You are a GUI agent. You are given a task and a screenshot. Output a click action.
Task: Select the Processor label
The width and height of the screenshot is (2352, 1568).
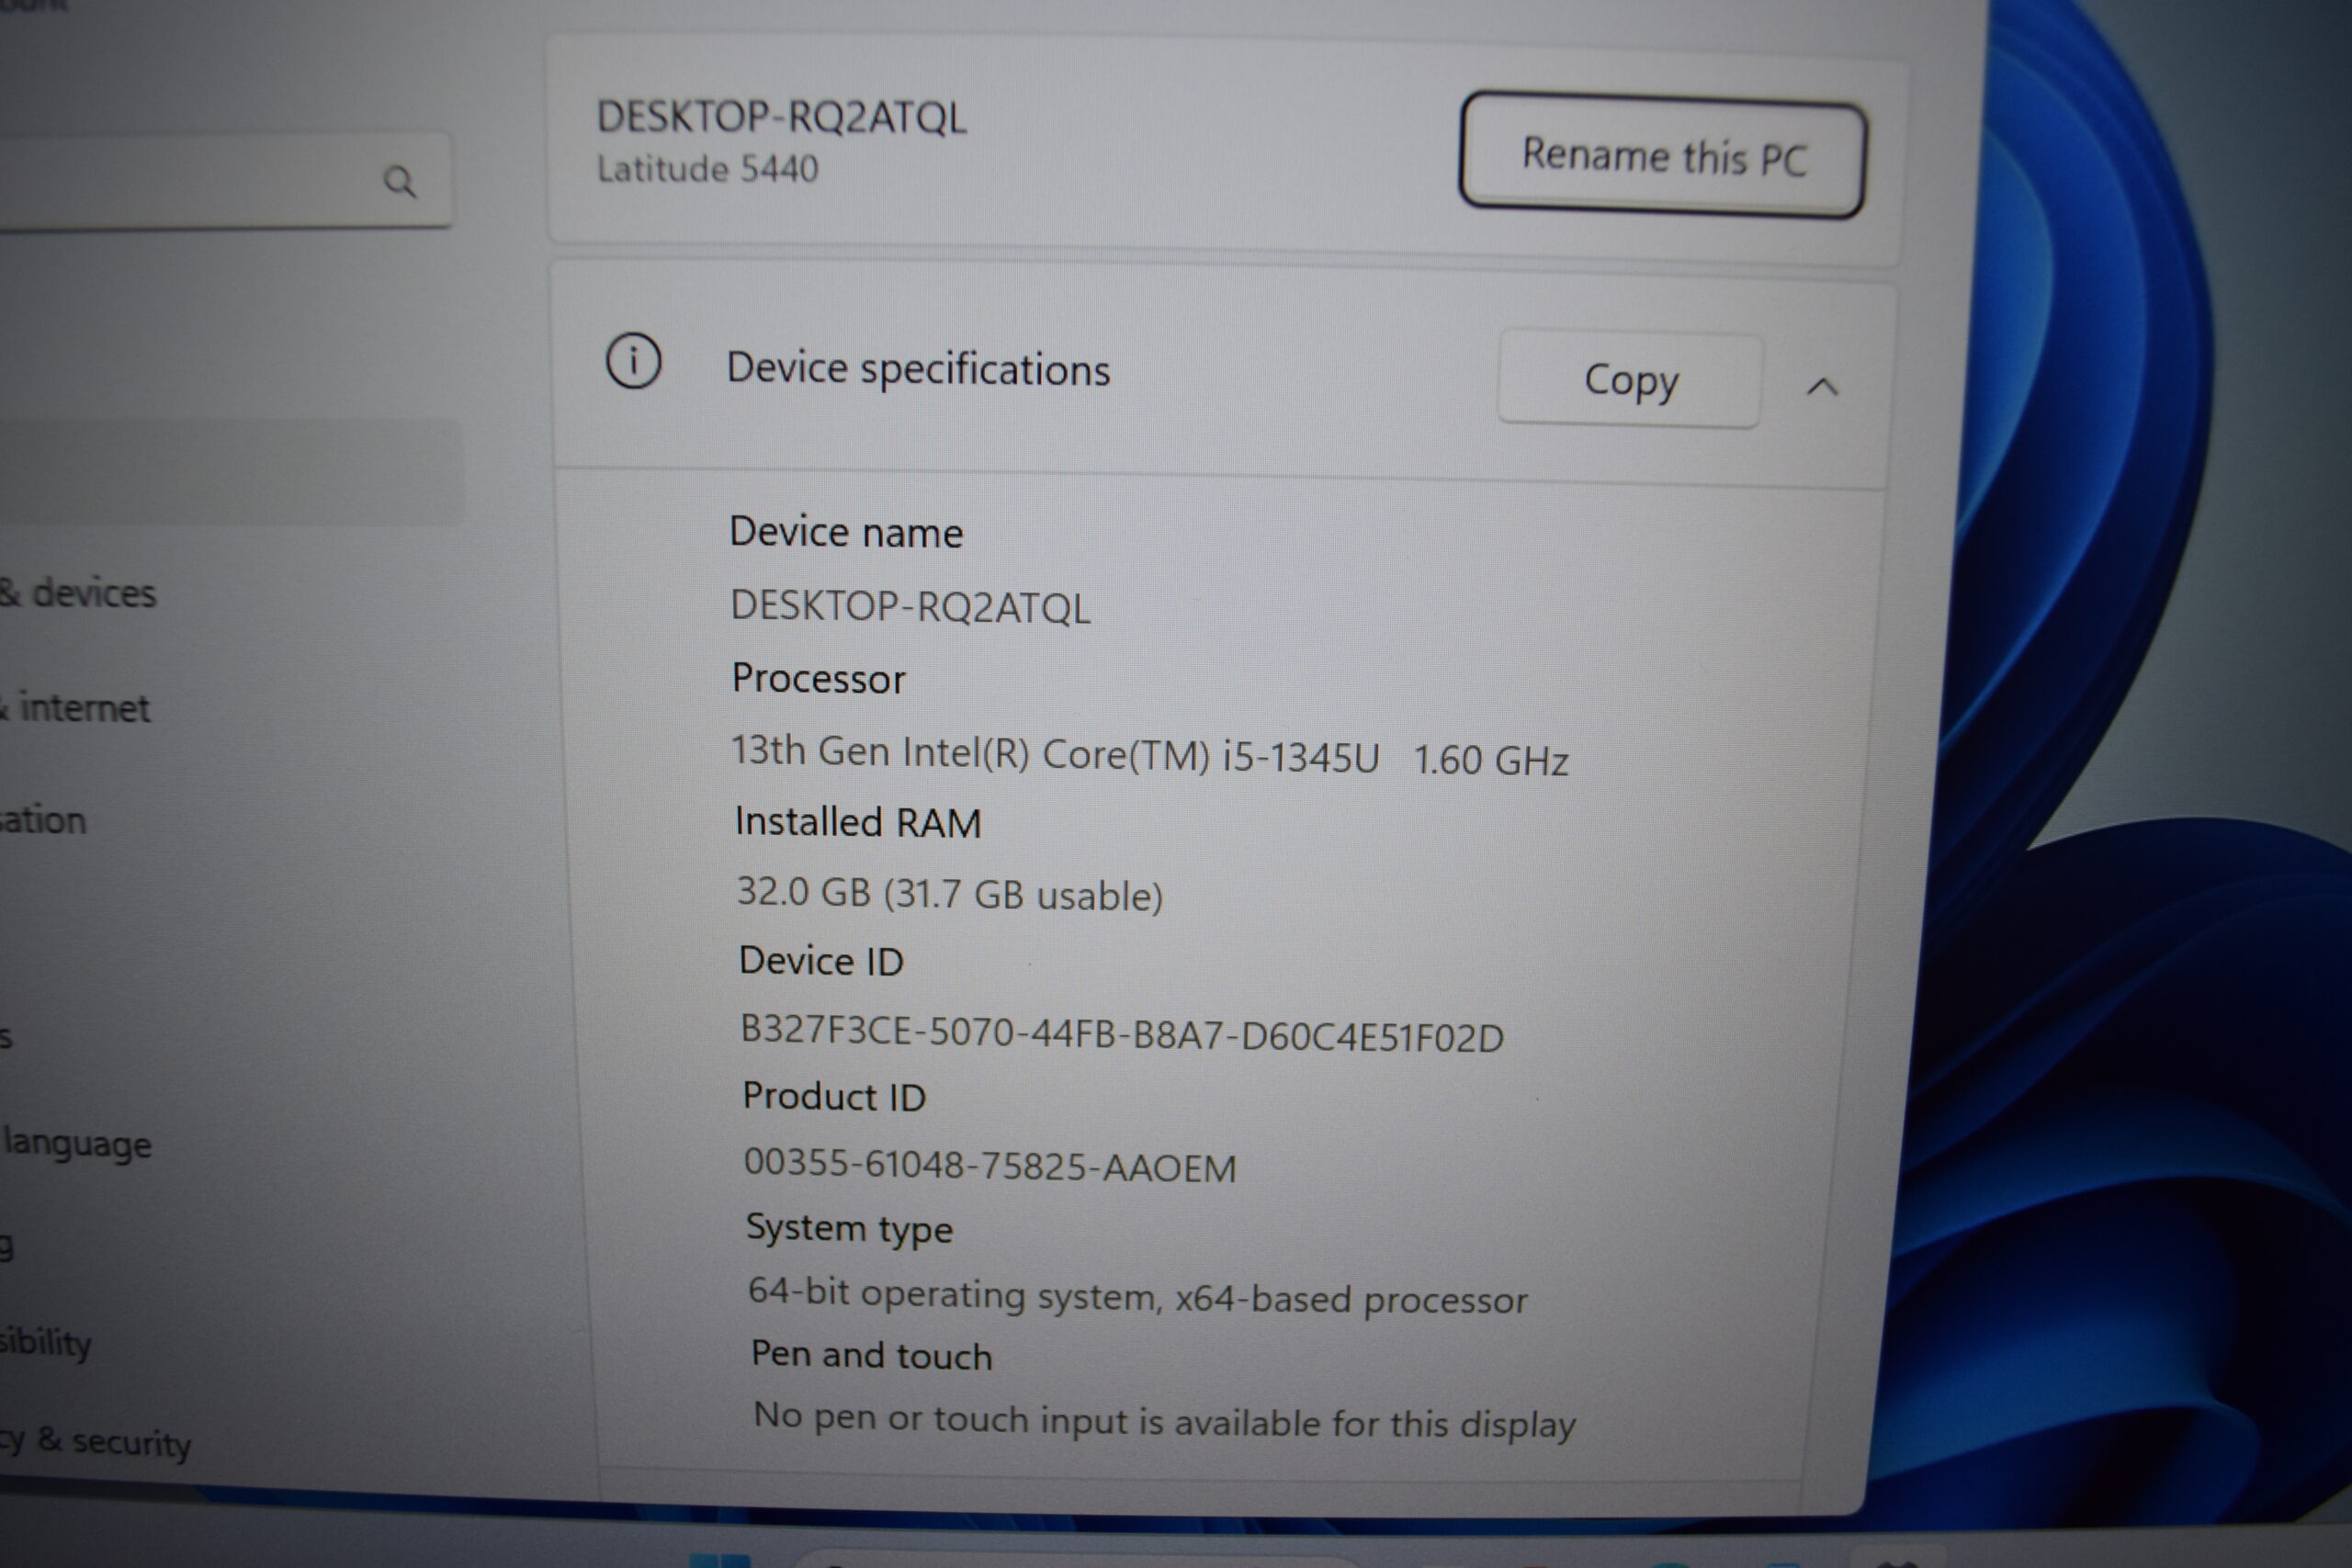(x=818, y=678)
